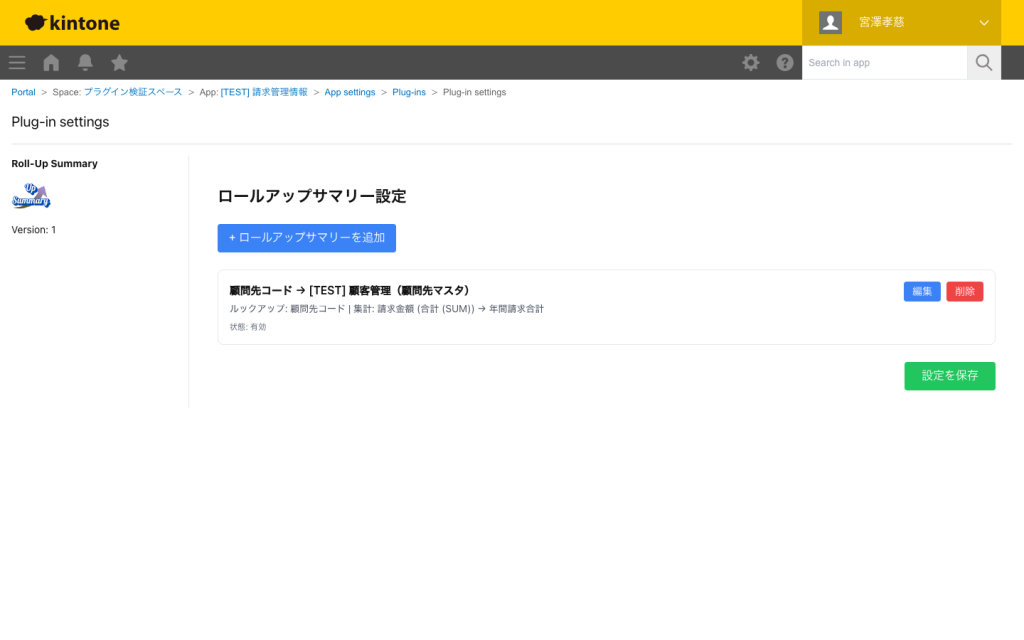The image size is (1024, 640).
Task: Open the App settings breadcrumb link
Action: (x=349, y=91)
